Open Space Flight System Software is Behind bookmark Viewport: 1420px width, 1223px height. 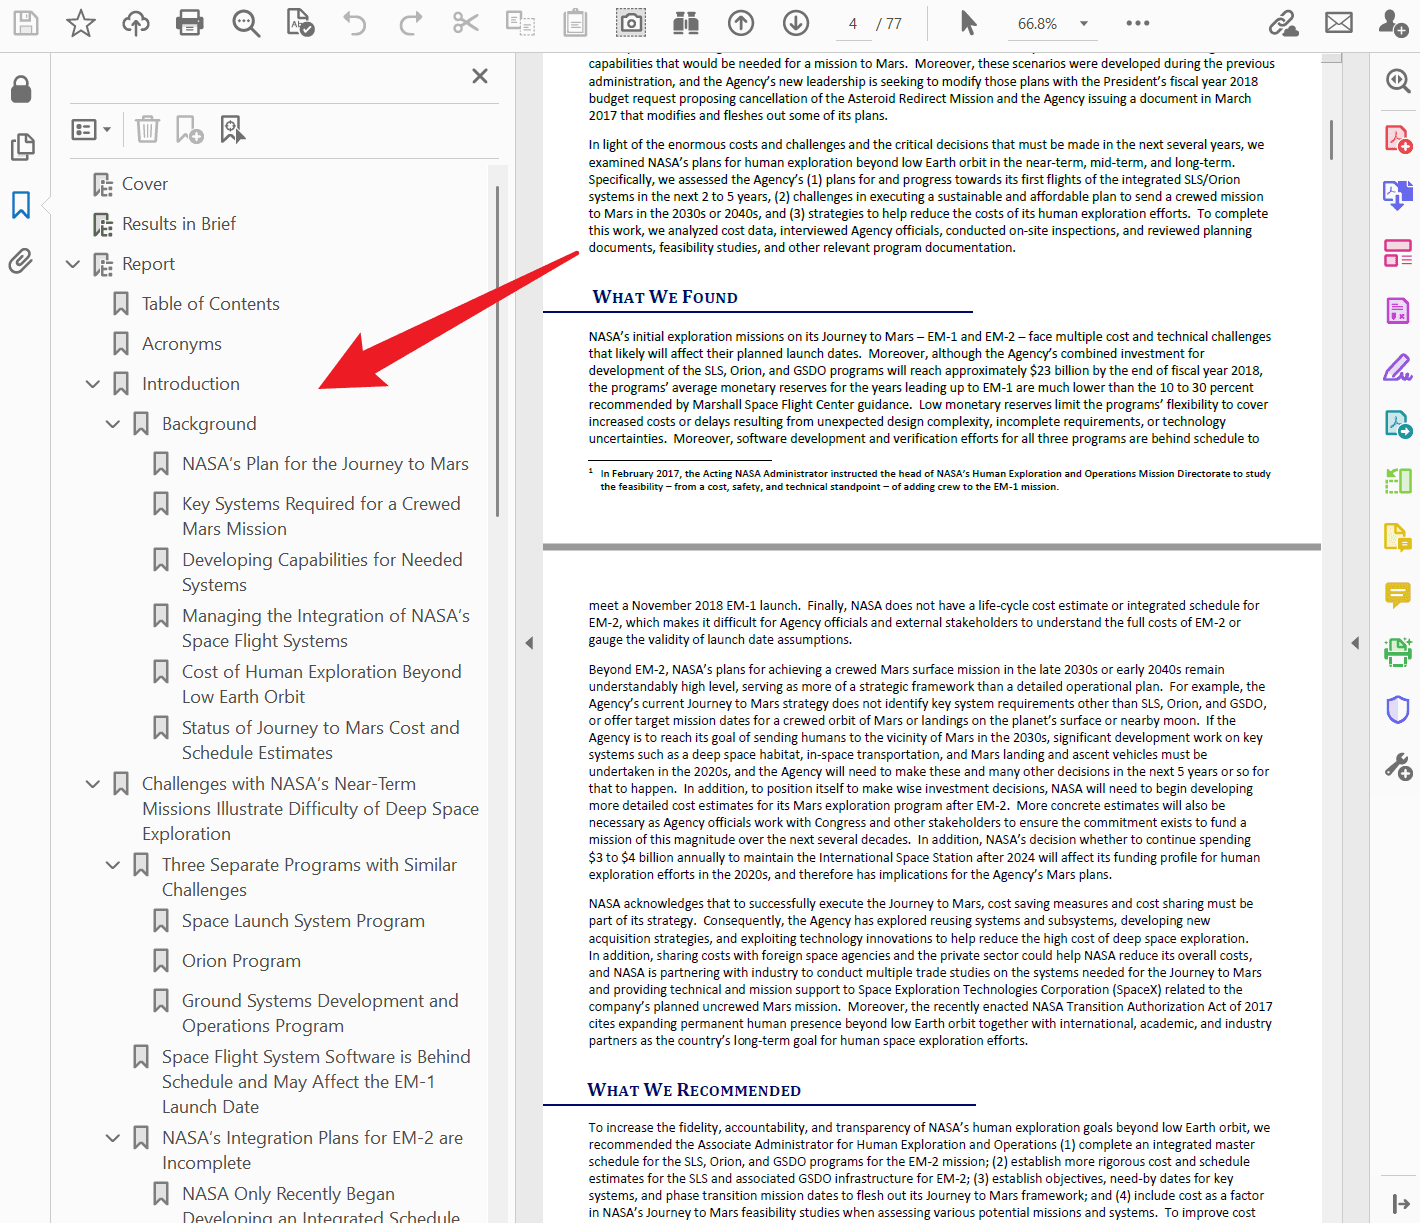click(316, 1082)
